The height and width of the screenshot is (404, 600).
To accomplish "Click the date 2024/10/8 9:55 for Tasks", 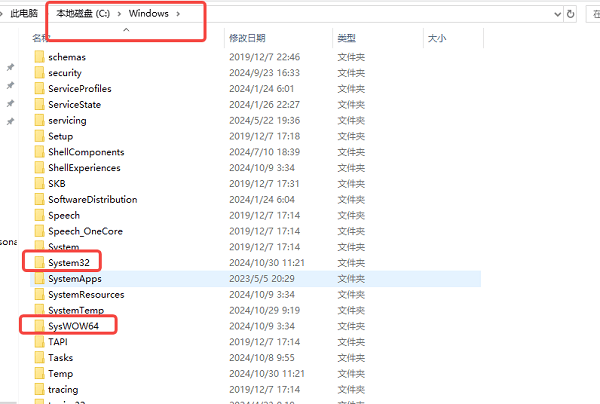I will [262, 358].
